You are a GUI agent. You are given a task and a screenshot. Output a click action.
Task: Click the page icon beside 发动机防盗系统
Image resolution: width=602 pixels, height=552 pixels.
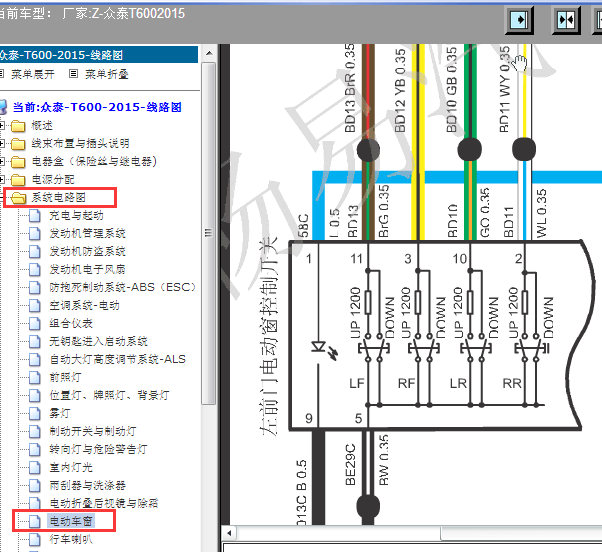tap(35, 252)
